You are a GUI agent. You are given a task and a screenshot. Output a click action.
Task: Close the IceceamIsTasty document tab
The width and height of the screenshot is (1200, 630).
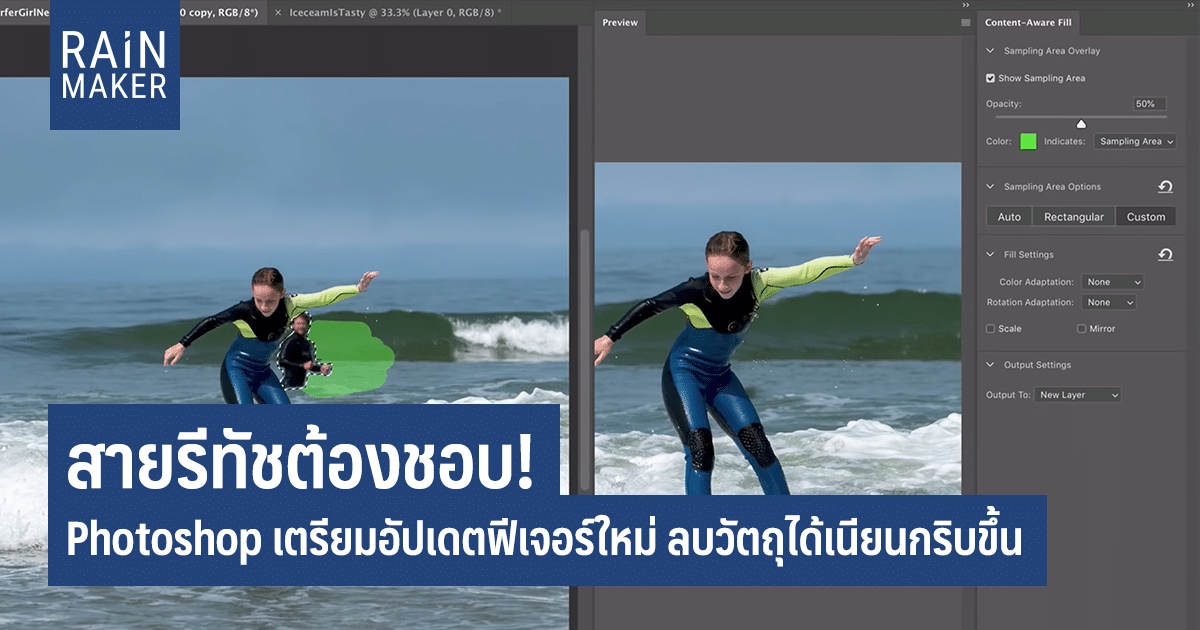[x=278, y=12]
